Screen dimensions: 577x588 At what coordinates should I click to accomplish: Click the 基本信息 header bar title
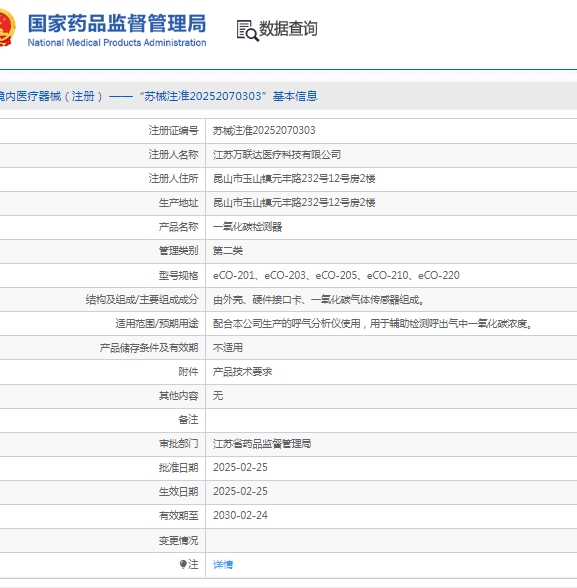[x=159, y=96]
